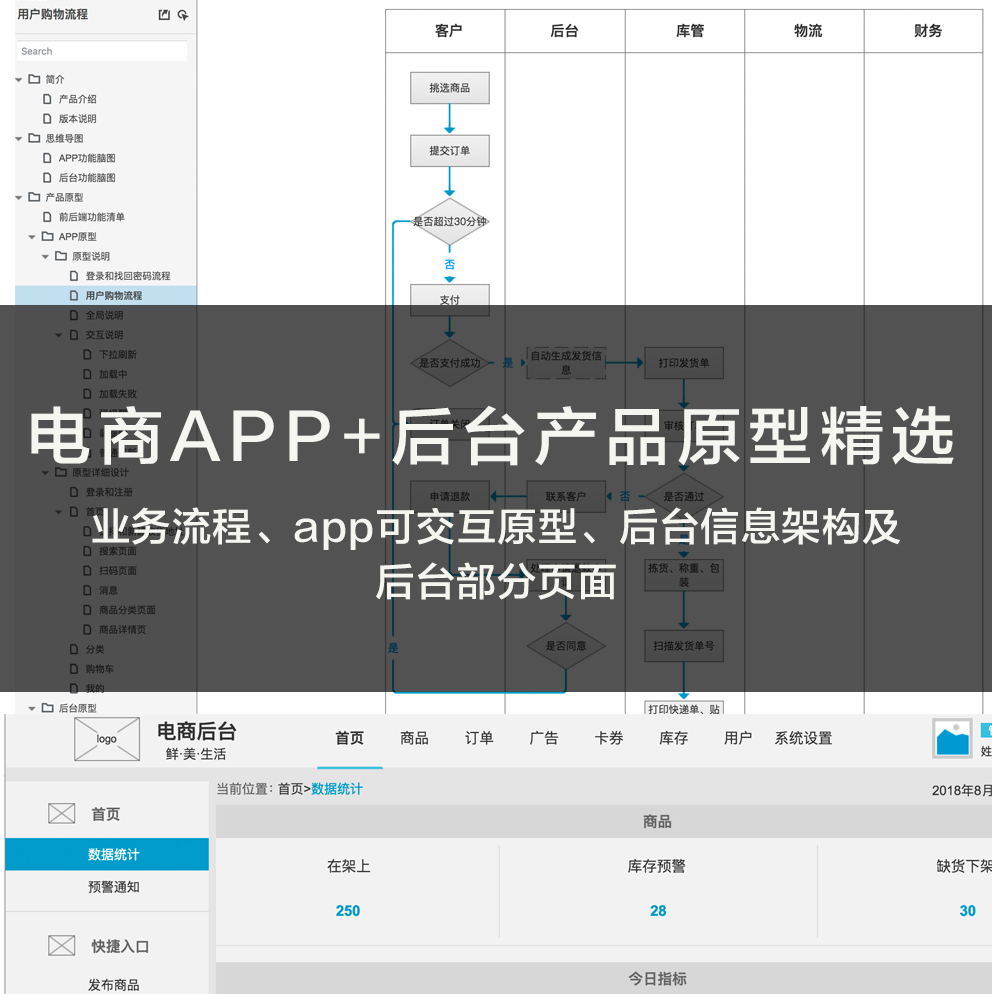Image resolution: width=992 pixels, height=994 pixels.
Task: Click the placeholder icon beside 首页 in left menu
Action: [61, 813]
